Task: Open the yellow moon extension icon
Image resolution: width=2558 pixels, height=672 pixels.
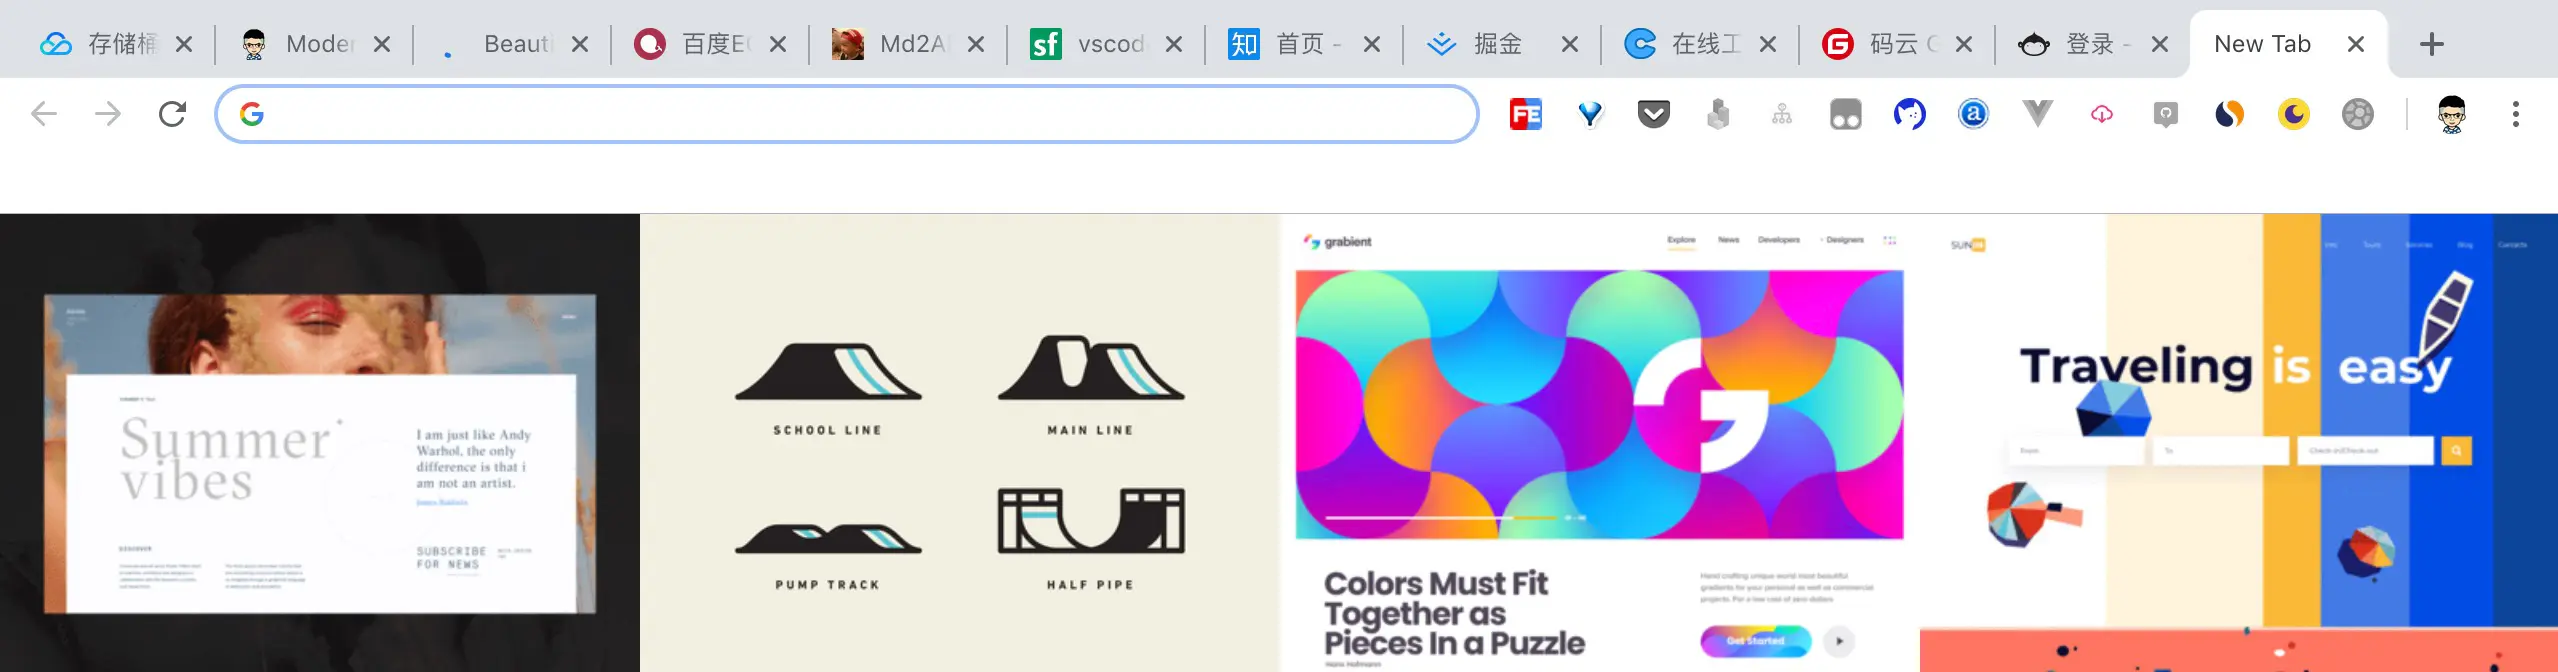Action: (x=2293, y=115)
